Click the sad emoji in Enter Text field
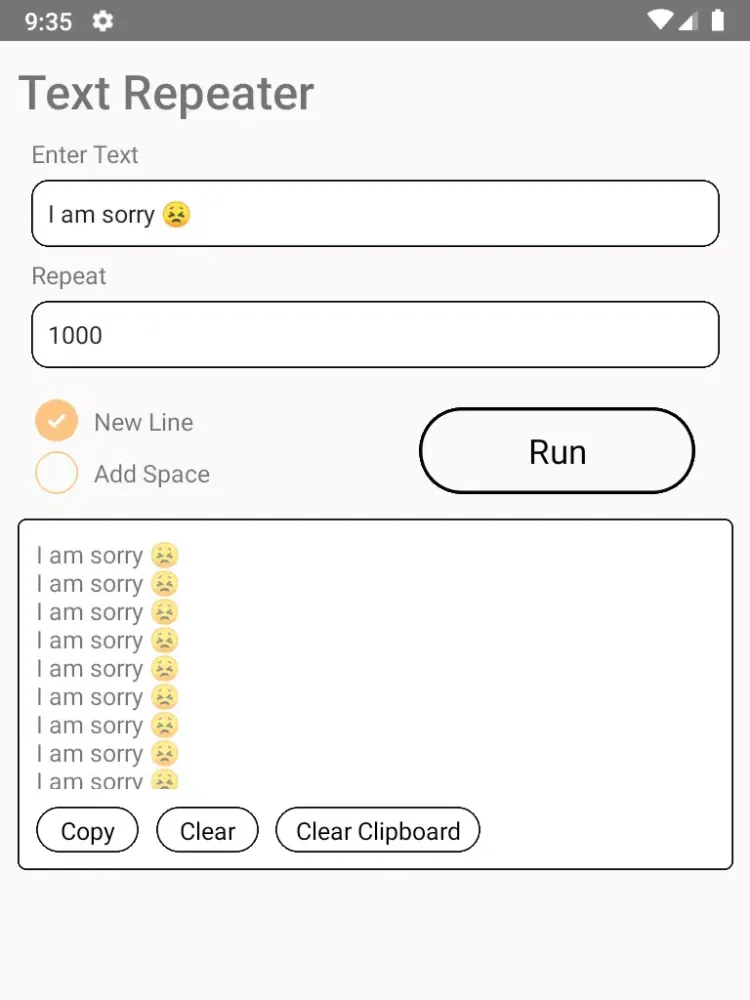The image size is (750, 1000). pyautogui.click(x=176, y=214)
